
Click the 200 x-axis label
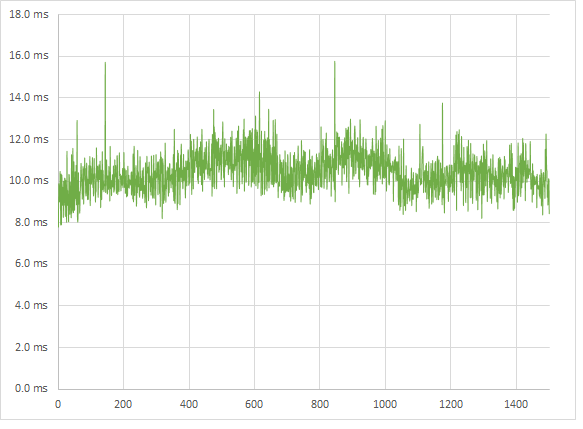point(123,404)
